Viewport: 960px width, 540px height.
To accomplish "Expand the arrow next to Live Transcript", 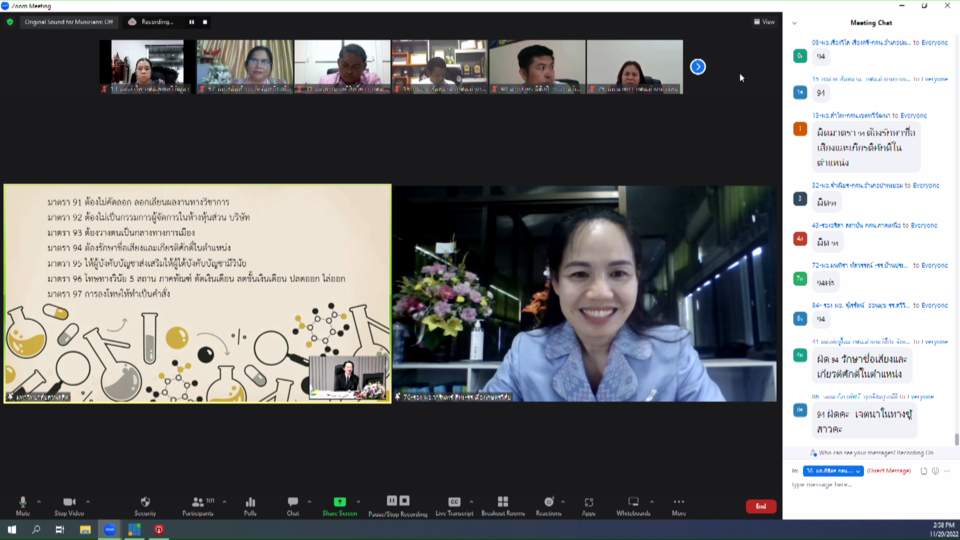I will tap(471, 502).
